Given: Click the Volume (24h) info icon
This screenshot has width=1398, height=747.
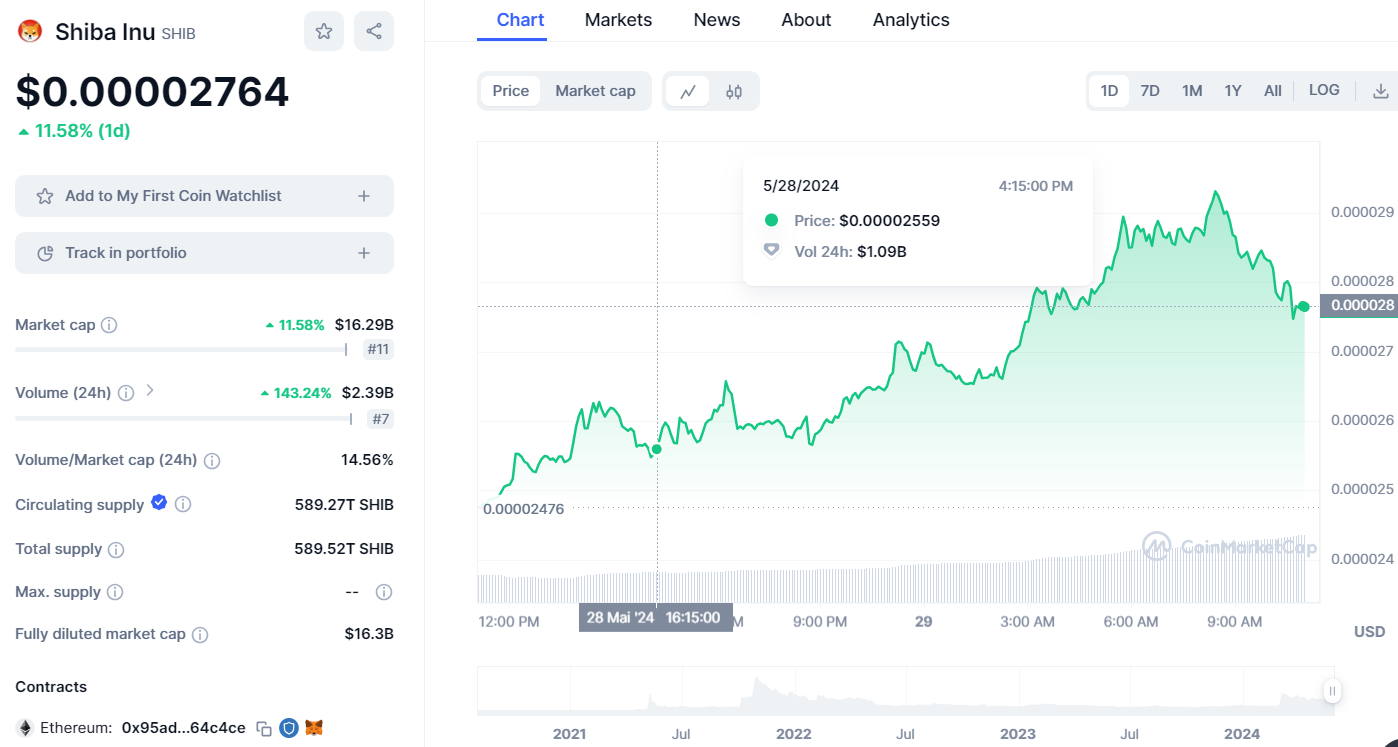Looking at the screenshot, I should click(126, 393).
